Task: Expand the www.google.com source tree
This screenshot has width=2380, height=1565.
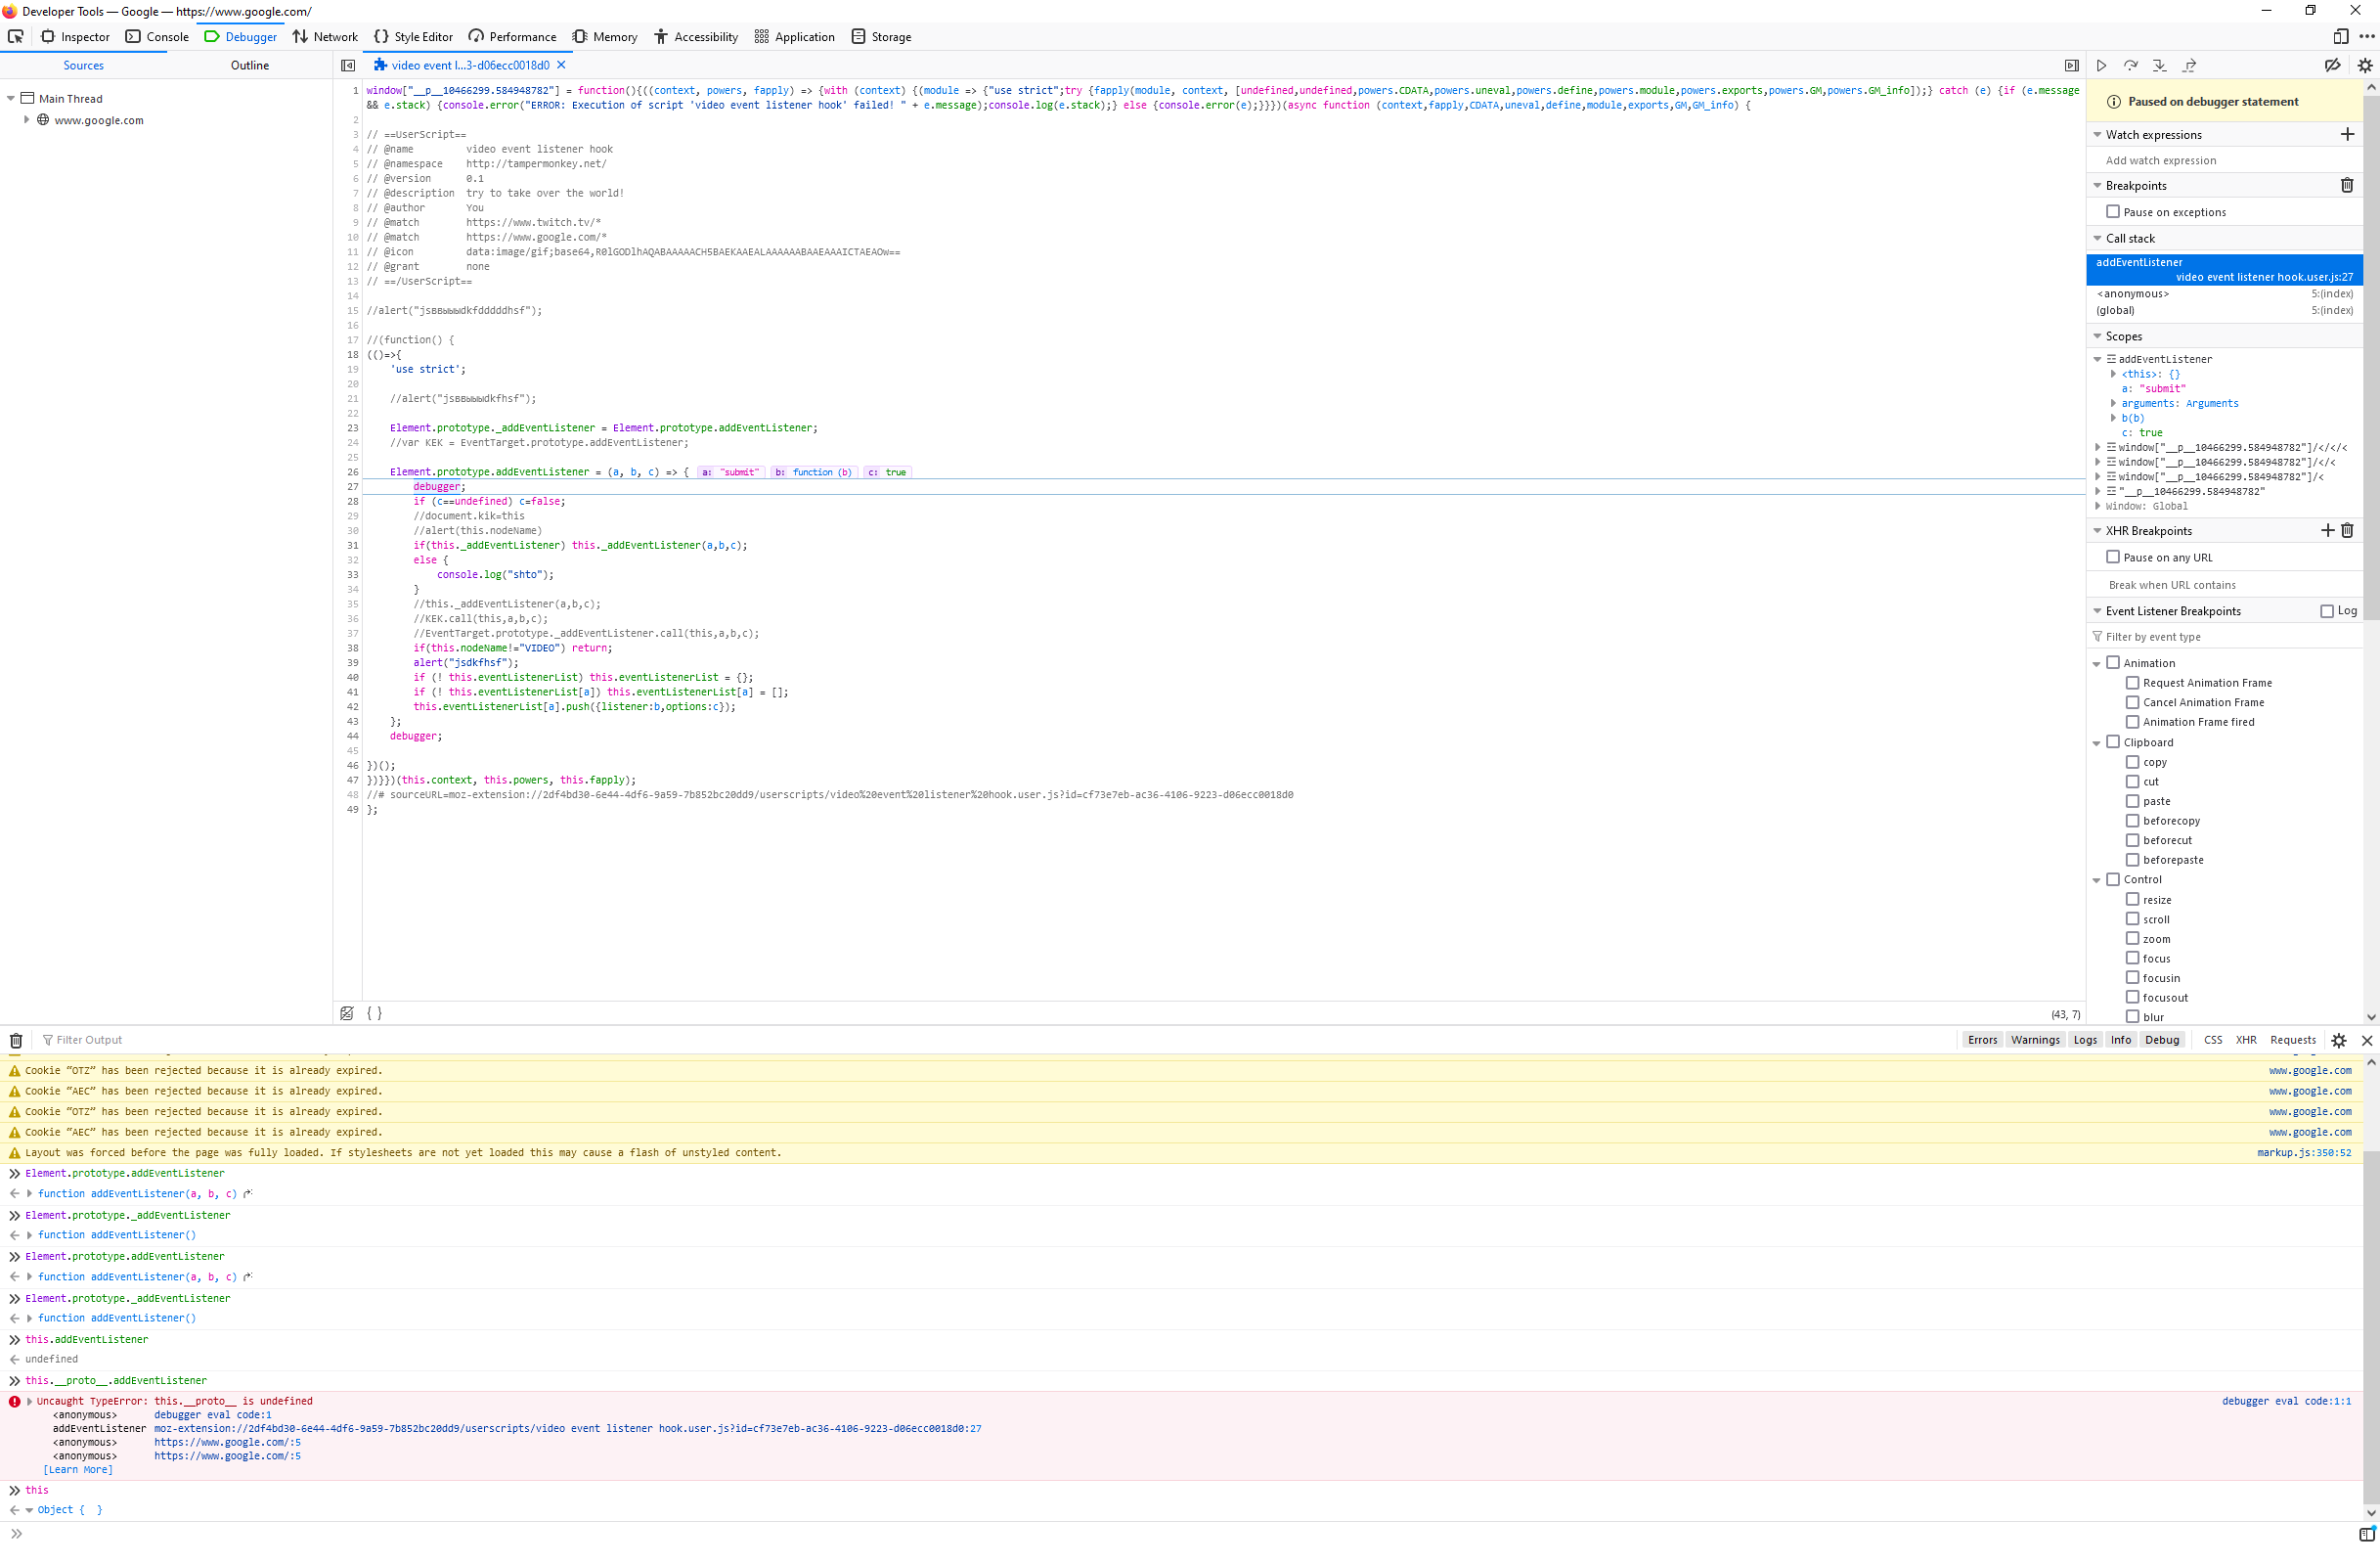Action: coord(25,119)
